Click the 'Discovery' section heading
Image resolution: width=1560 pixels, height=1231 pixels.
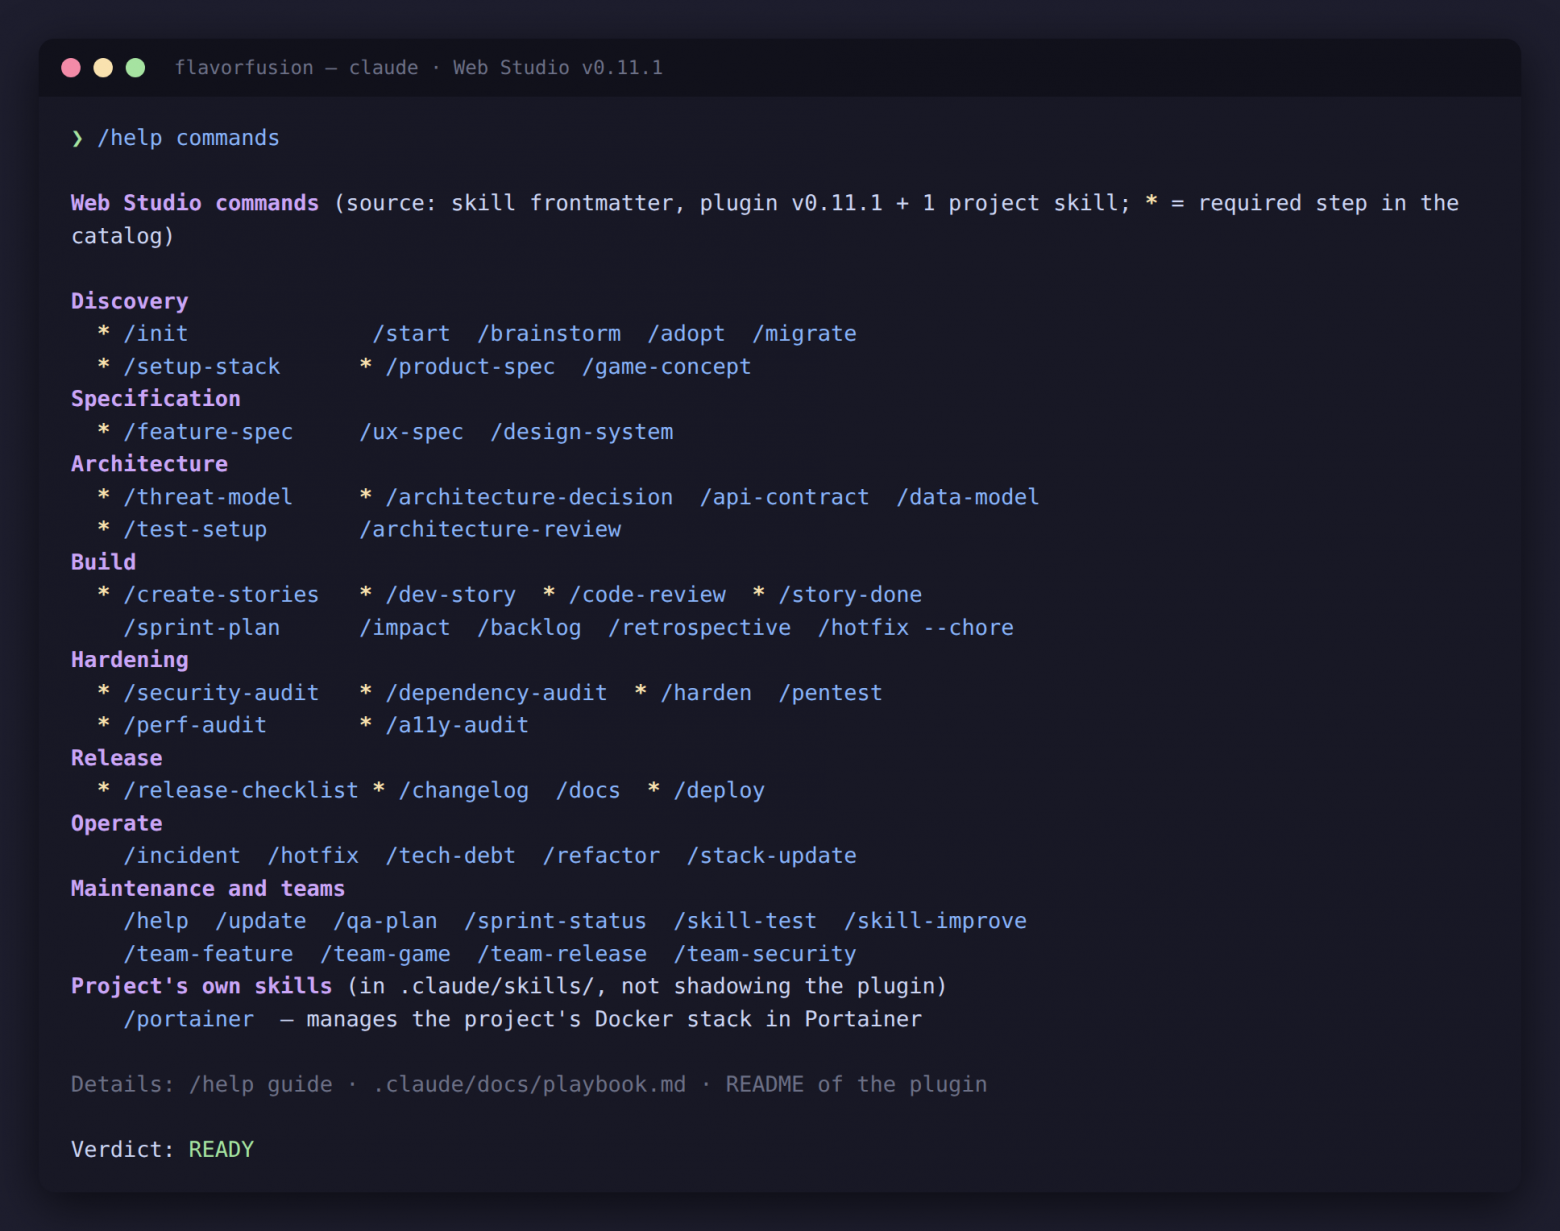130,301
